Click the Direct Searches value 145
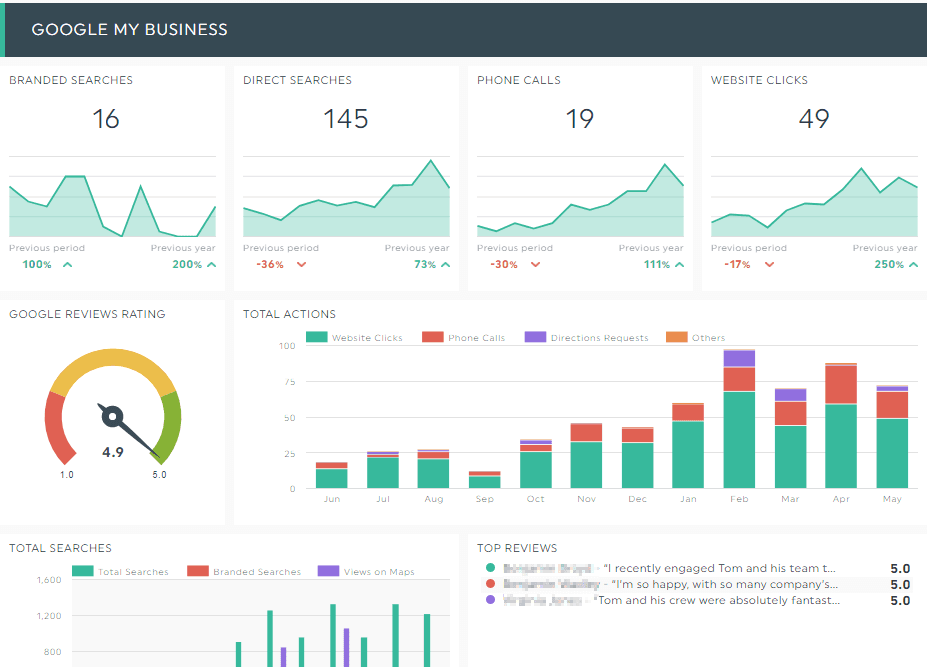This screenshot has width=927, height=667. pyautogui.click(x=346, y=119)
